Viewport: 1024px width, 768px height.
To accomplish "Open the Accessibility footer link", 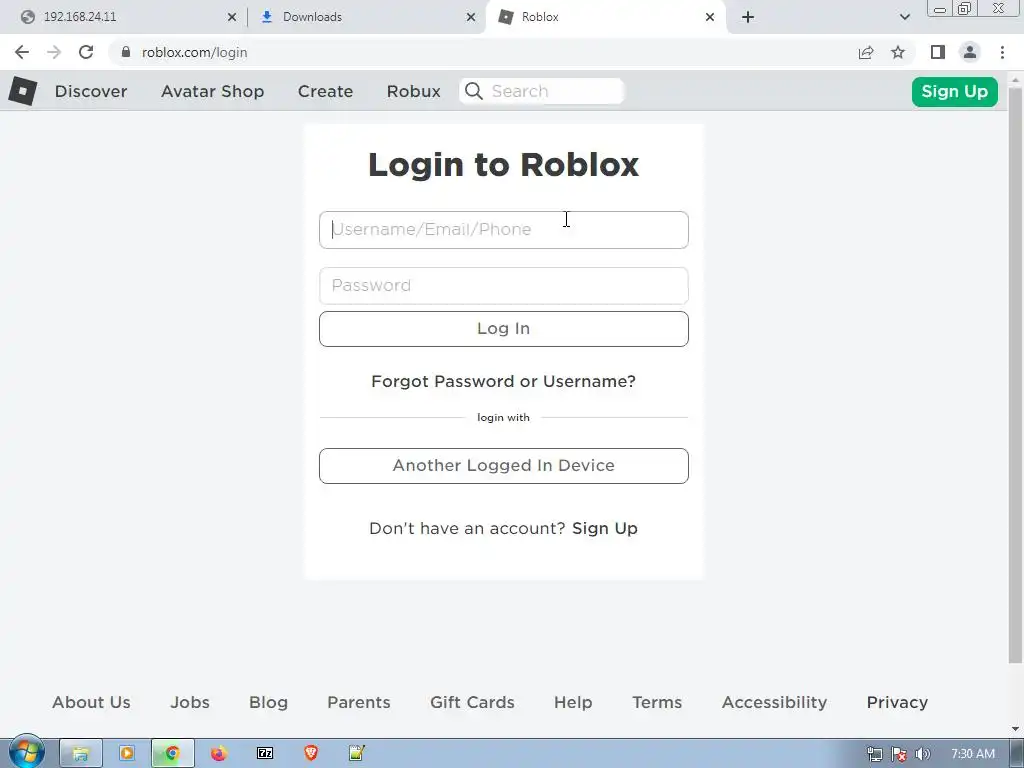I will pos(775,702).
